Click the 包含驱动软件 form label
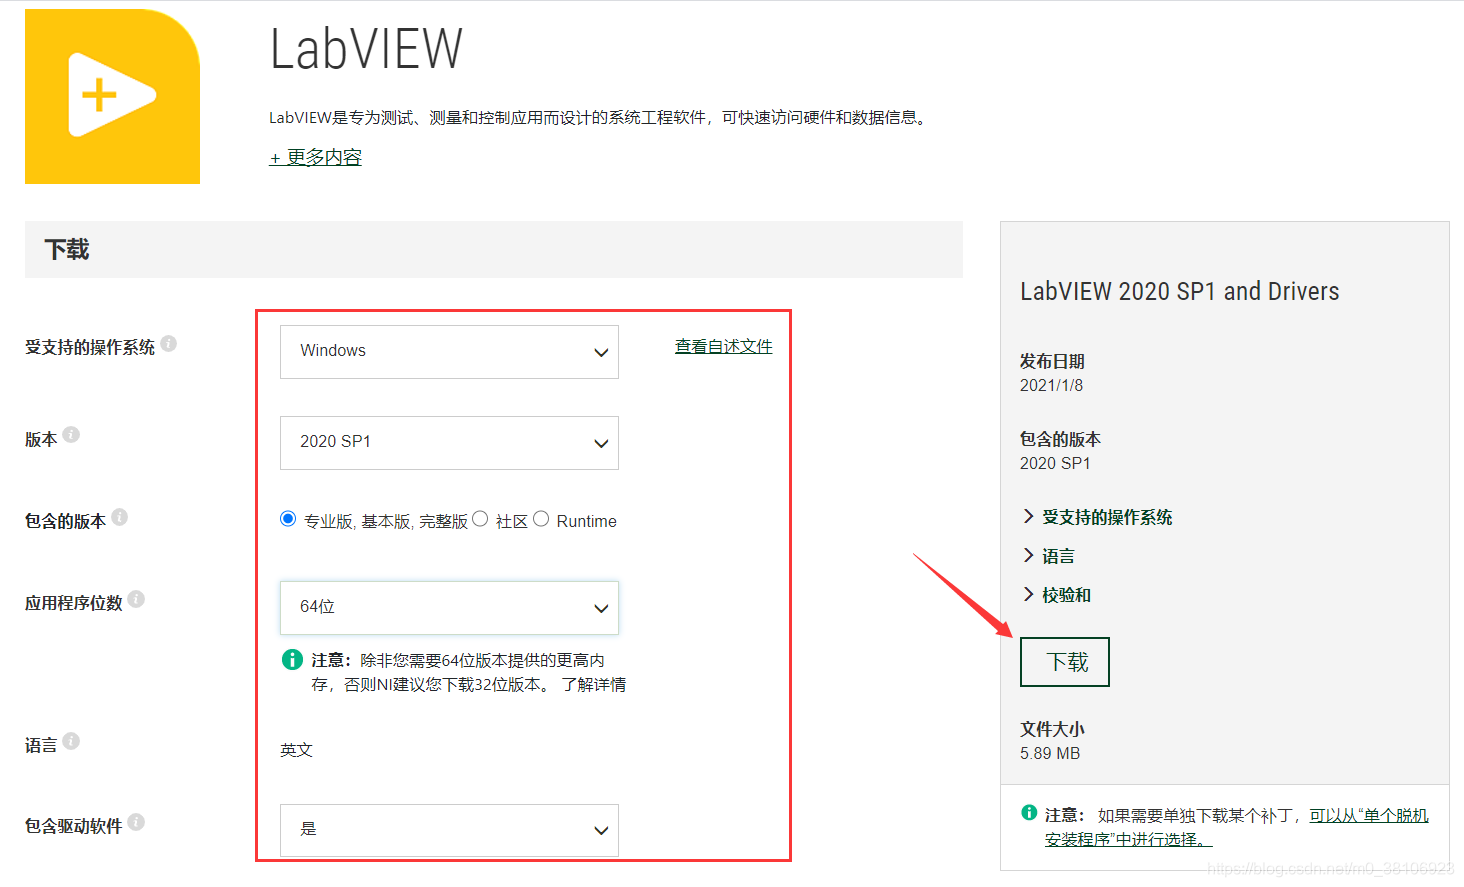 tap(74, 826)
